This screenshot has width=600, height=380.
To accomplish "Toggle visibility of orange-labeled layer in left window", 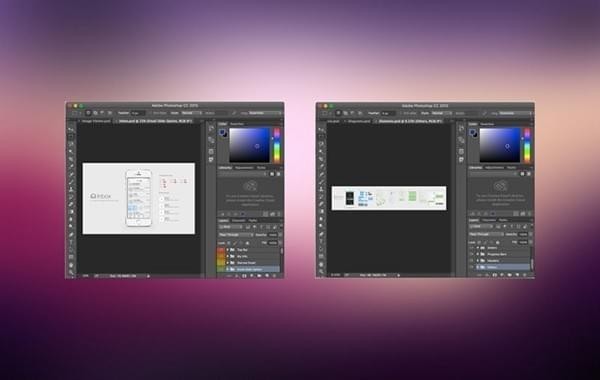I will point(221,256).
